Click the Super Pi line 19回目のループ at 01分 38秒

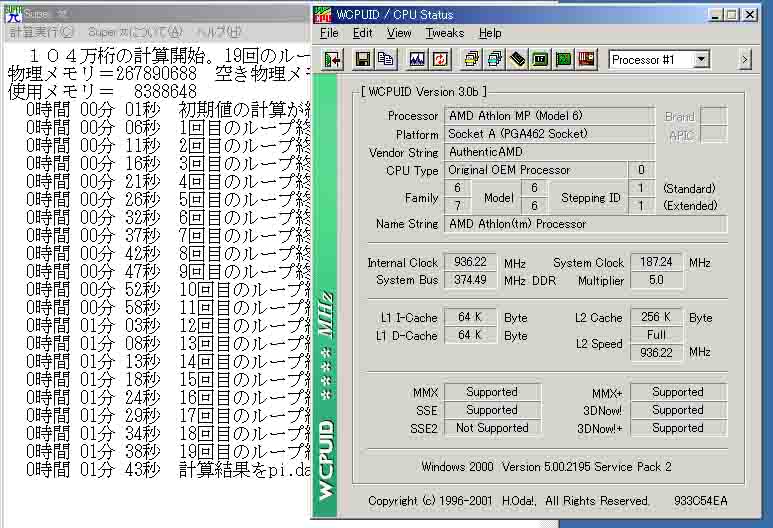[x=168, y=452]
